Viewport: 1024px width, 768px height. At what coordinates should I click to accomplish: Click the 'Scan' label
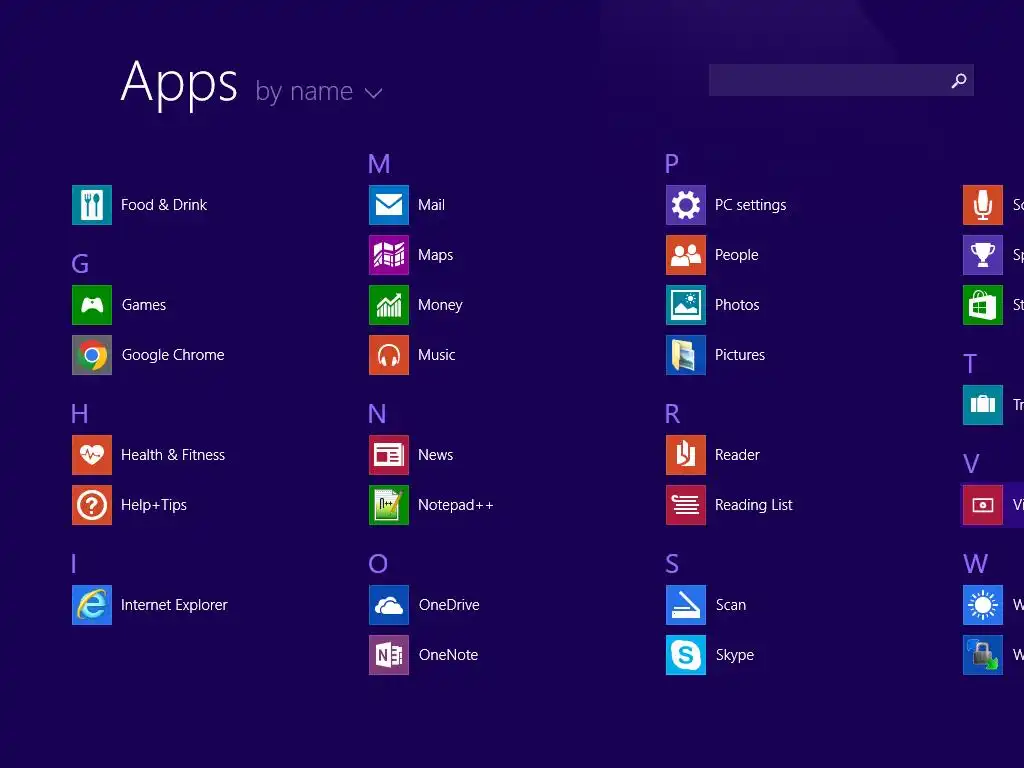coord(731,605)
